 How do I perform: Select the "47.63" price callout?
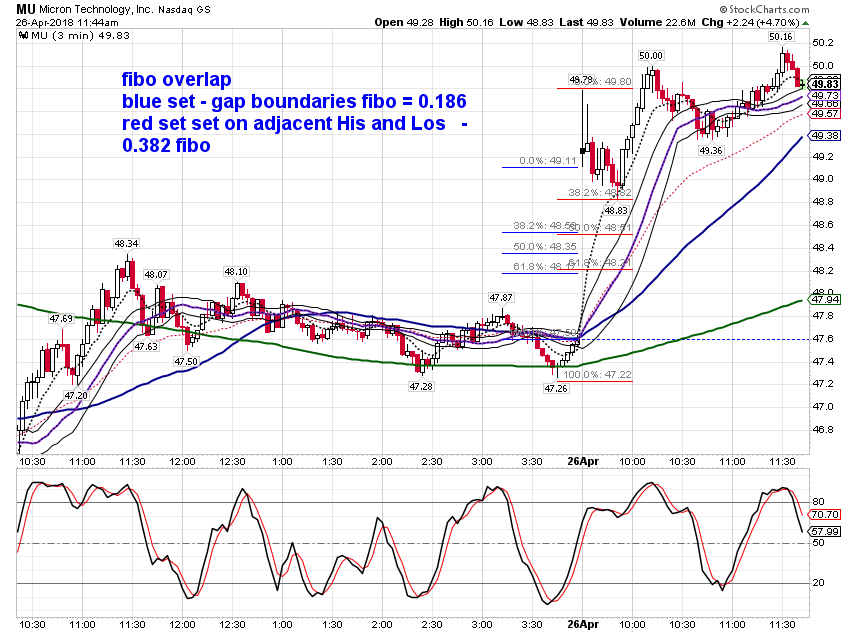pos(146,347)
